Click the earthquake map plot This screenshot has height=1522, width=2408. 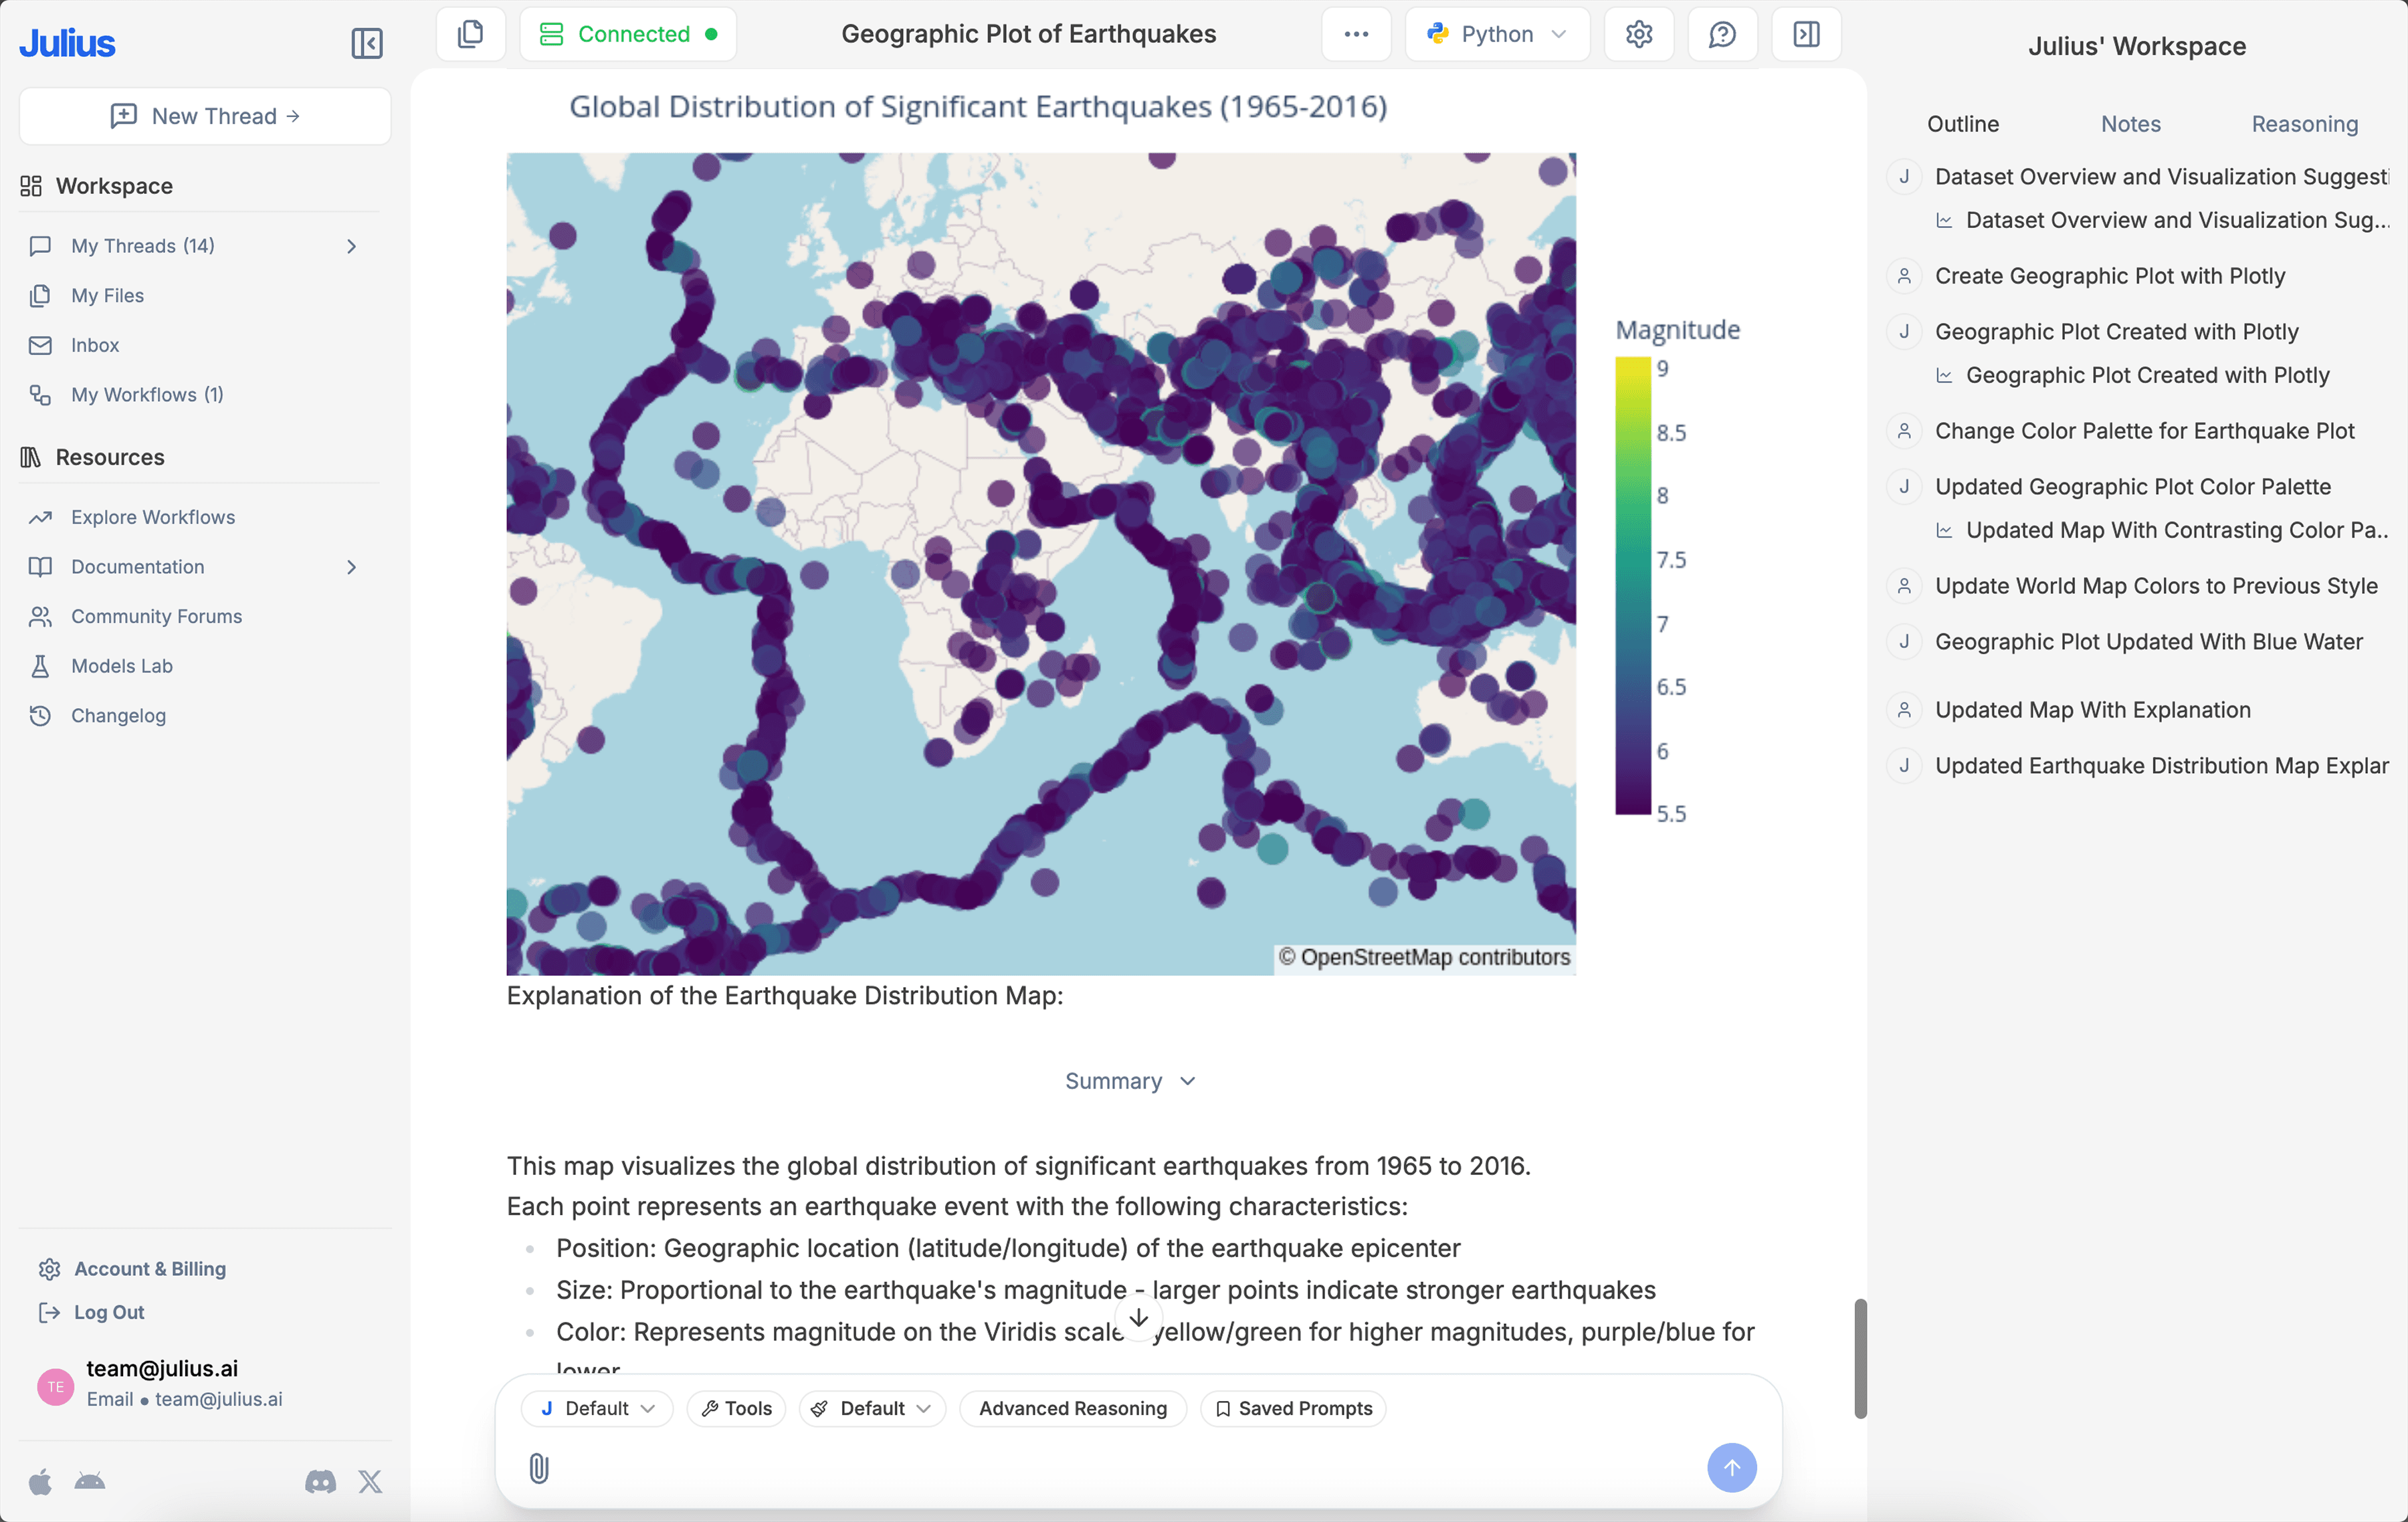click(x=1040, y=563)
